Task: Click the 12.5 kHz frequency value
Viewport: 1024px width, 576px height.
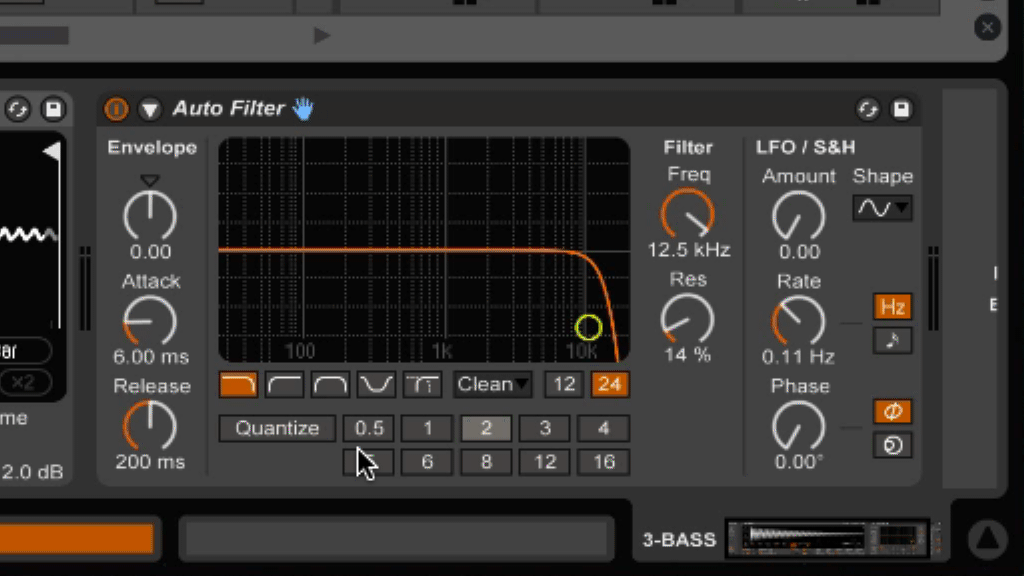Action: pos(688,250)
